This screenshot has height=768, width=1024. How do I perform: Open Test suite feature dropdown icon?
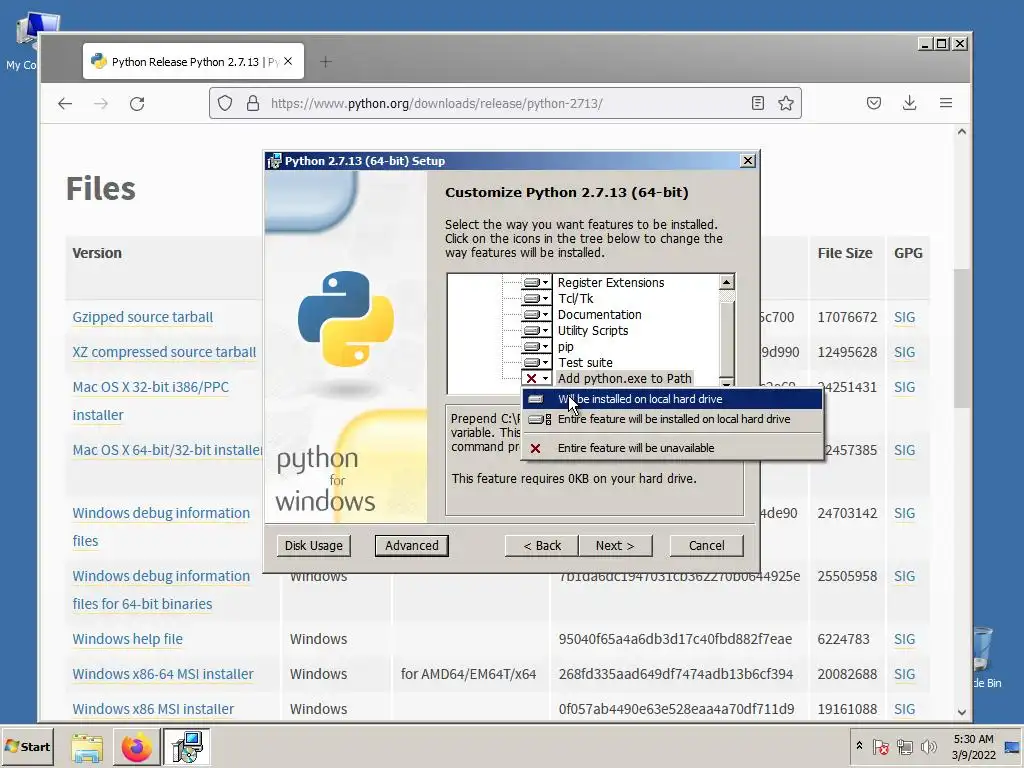point(536,362)
